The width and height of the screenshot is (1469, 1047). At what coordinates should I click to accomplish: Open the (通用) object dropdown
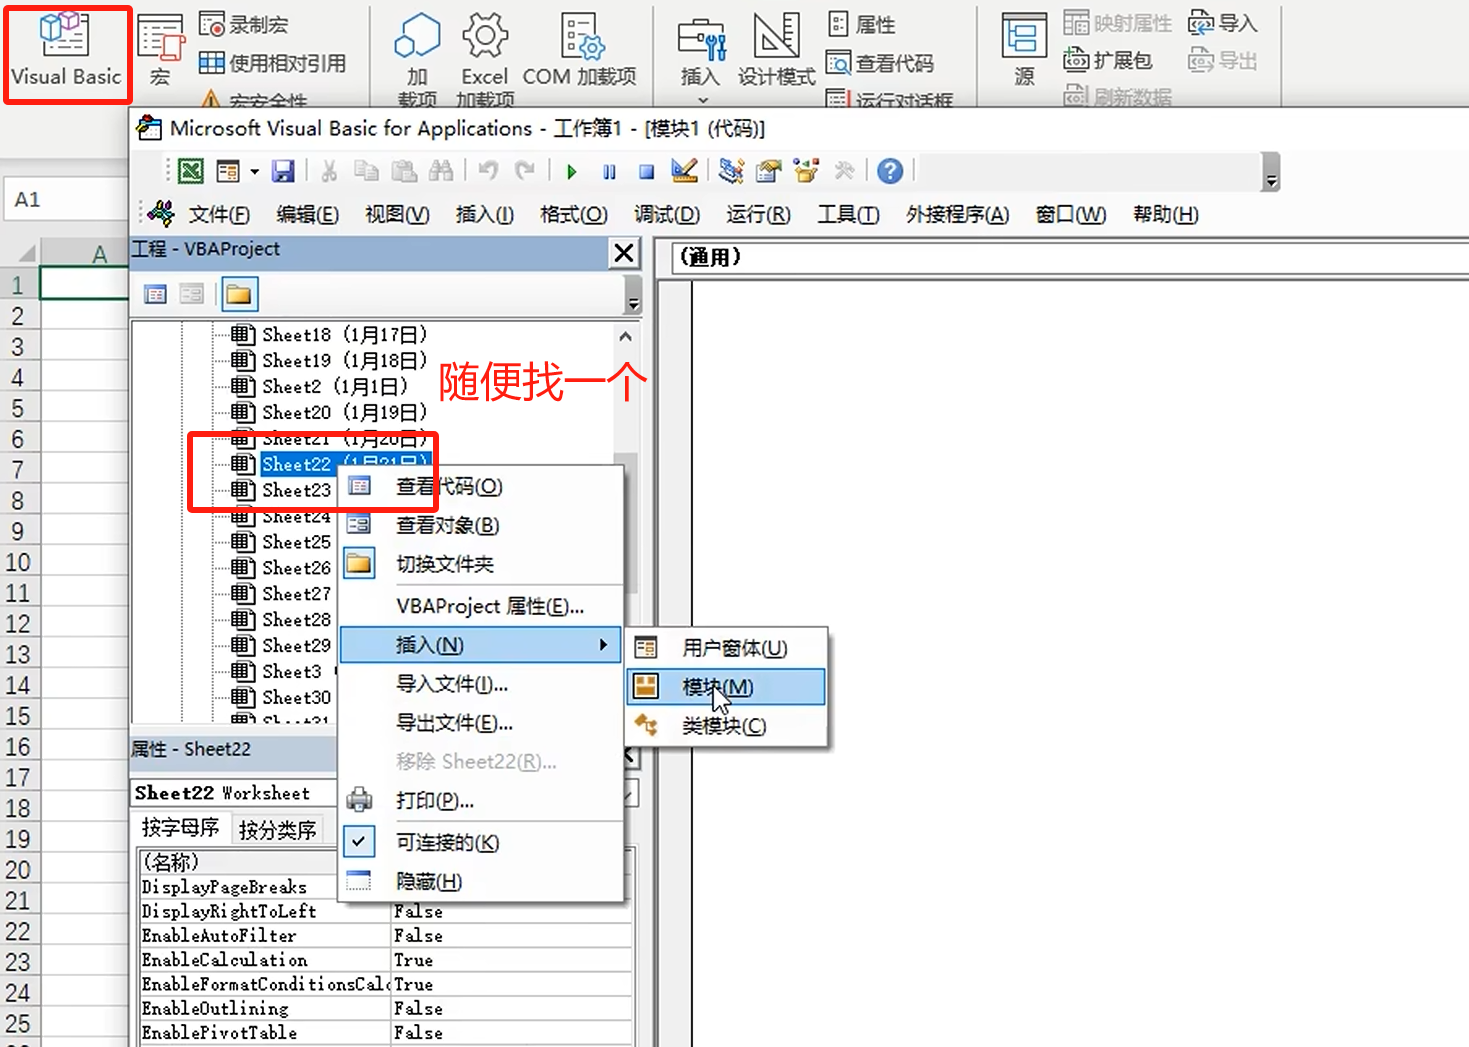click(1070, 258)
